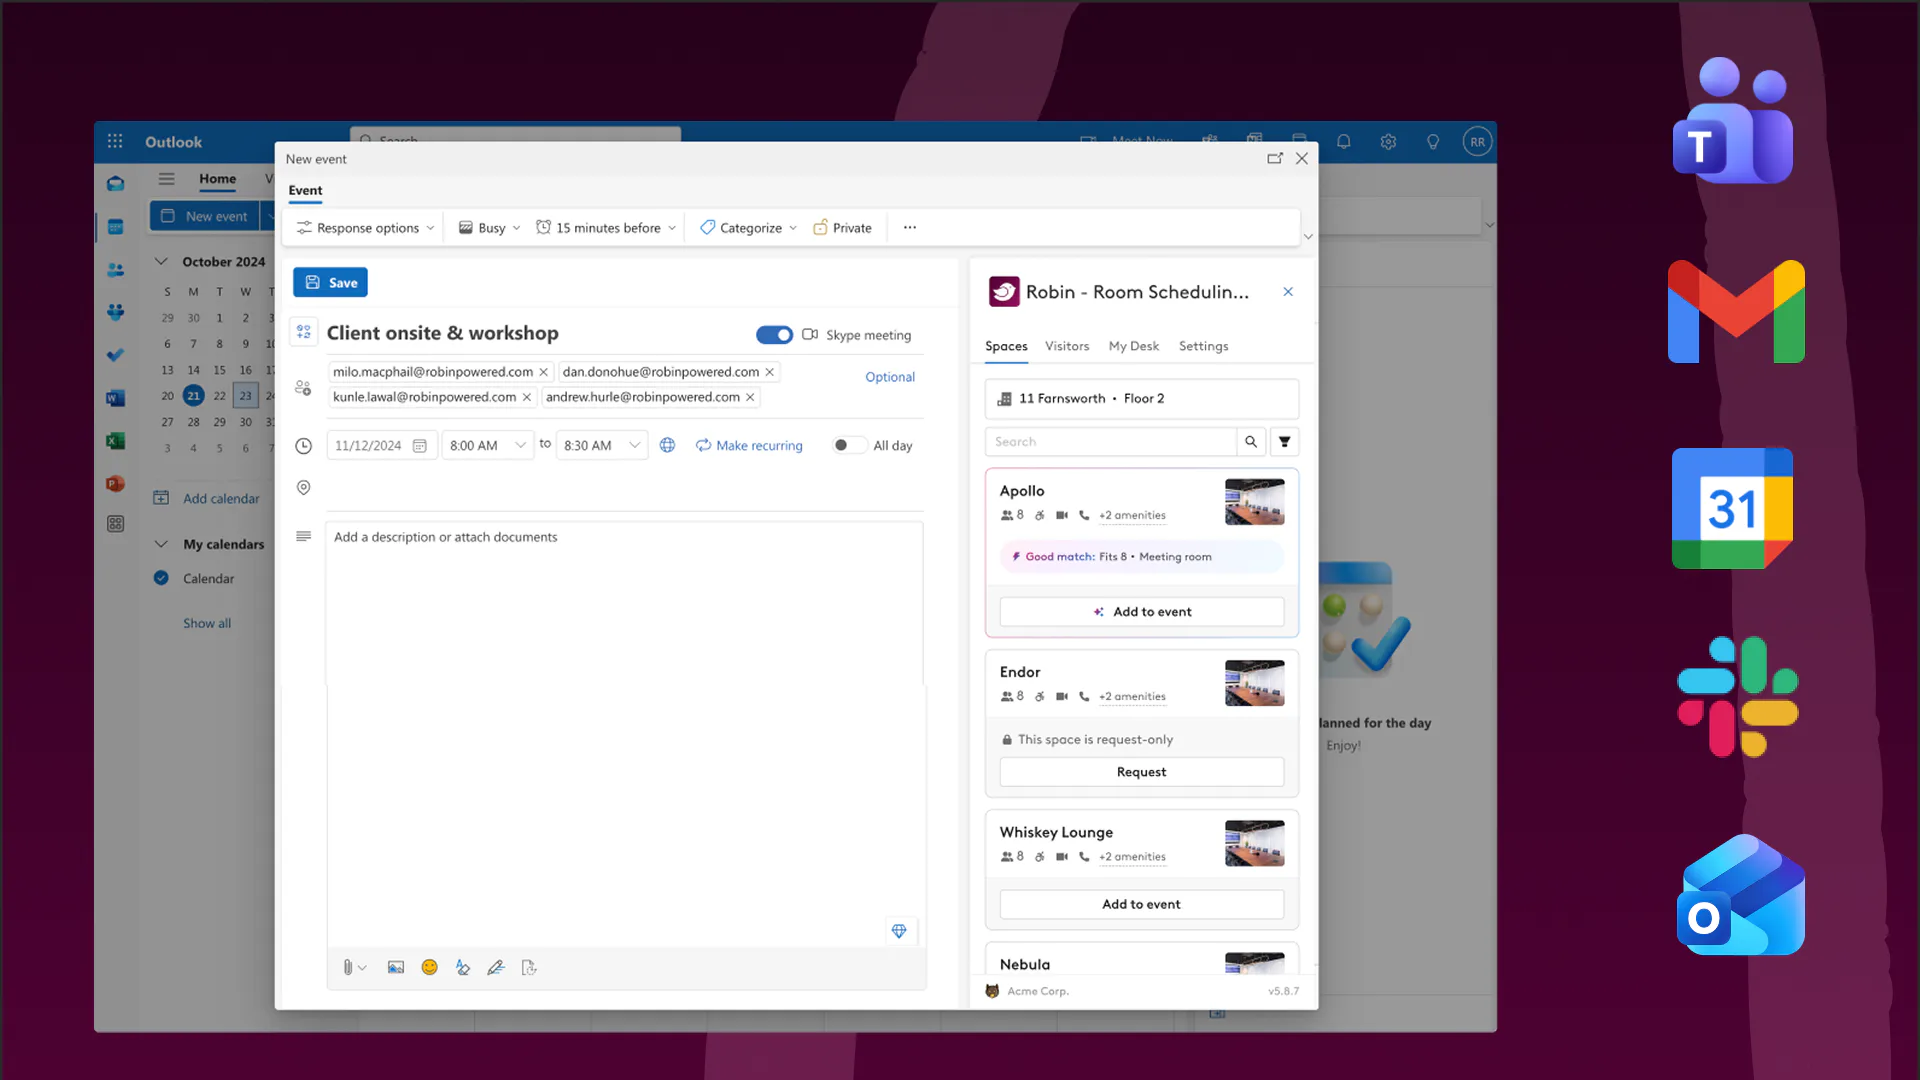Open the tips lightbulb icon
This screenshot has height=1080, width=1920.
(x=1433, y=142)
